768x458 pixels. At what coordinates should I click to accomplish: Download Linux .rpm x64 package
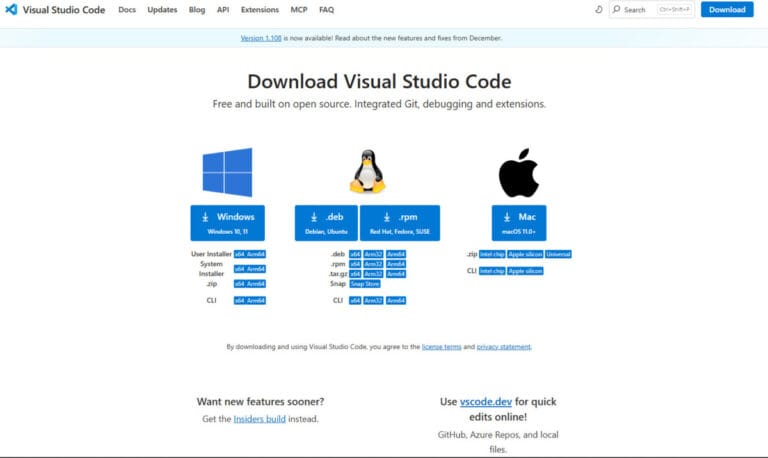pos(355,264)
